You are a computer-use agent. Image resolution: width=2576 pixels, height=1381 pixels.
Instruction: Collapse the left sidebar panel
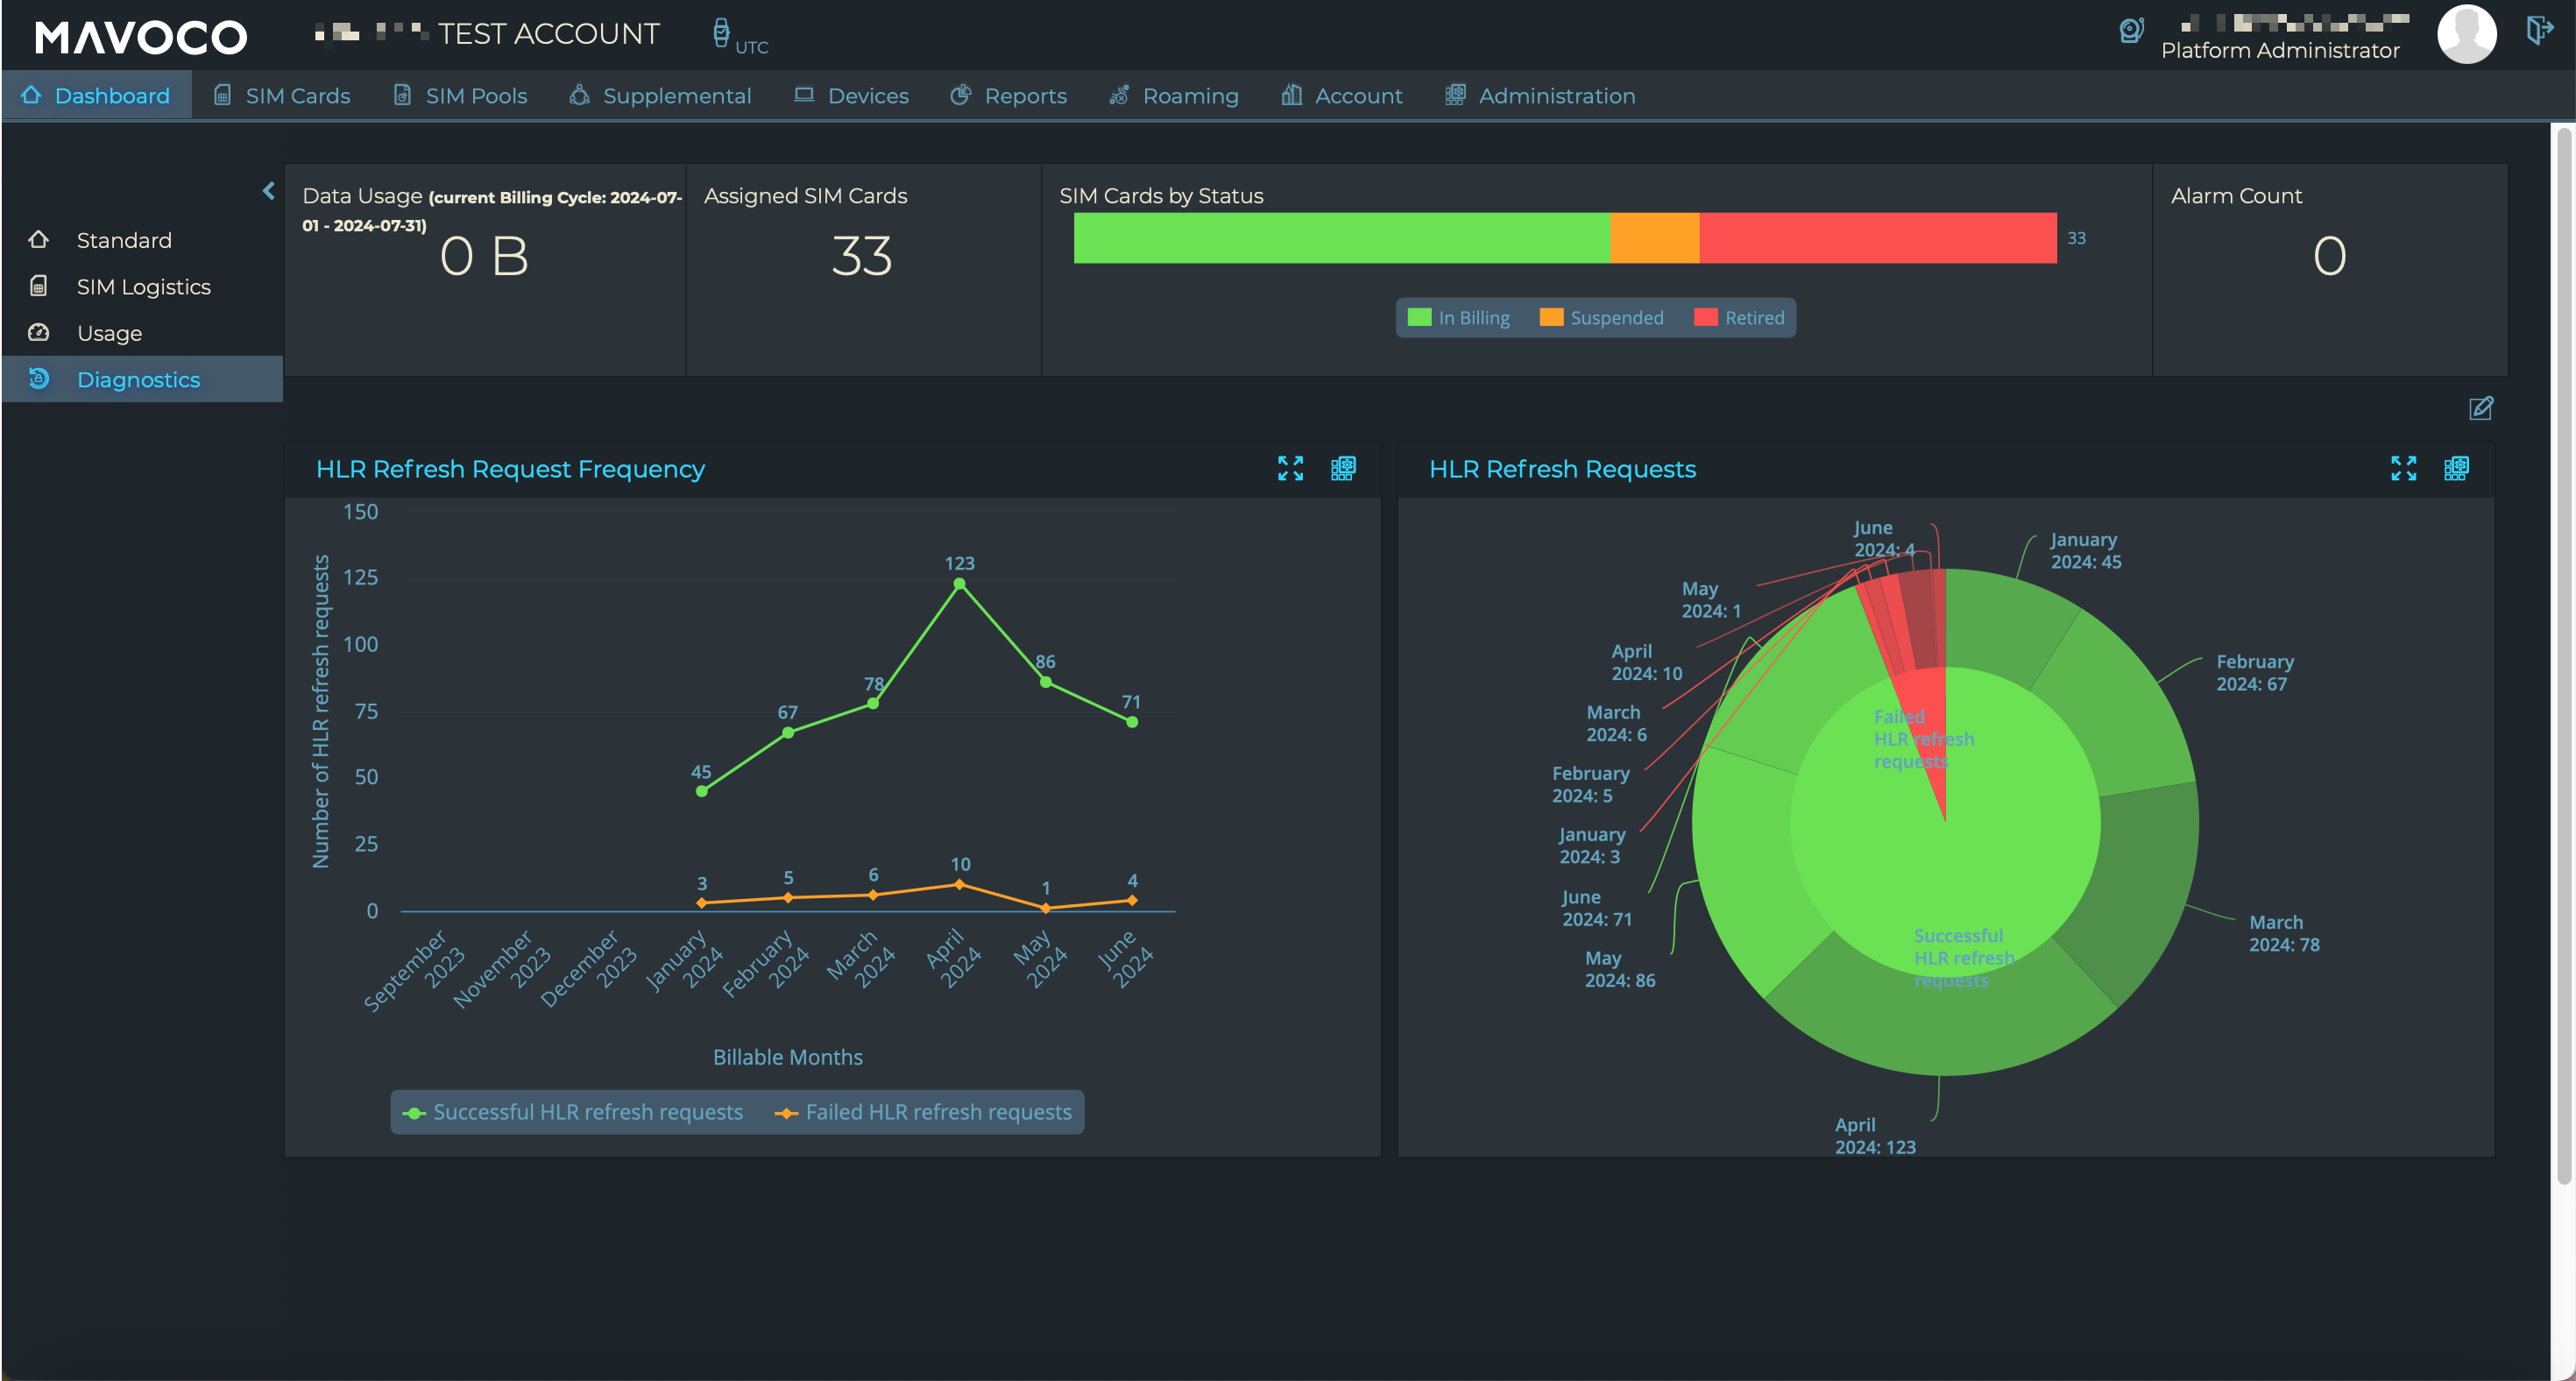pyautogui.click(x=268, y=190)
